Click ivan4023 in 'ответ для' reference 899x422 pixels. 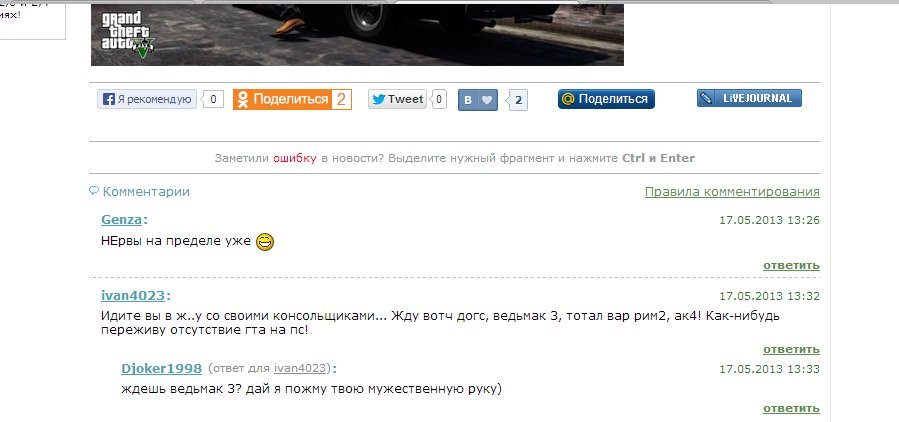click(x=300, y=368)
